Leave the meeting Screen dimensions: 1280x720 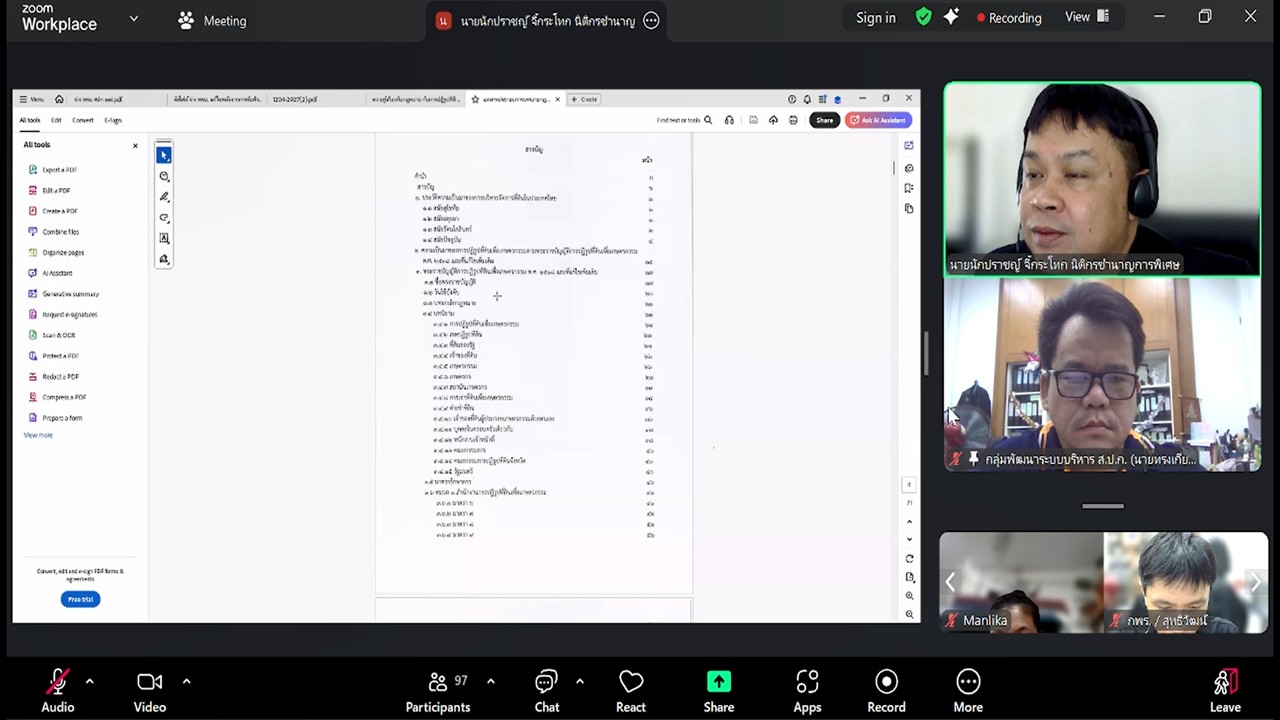pos(1224,691)
